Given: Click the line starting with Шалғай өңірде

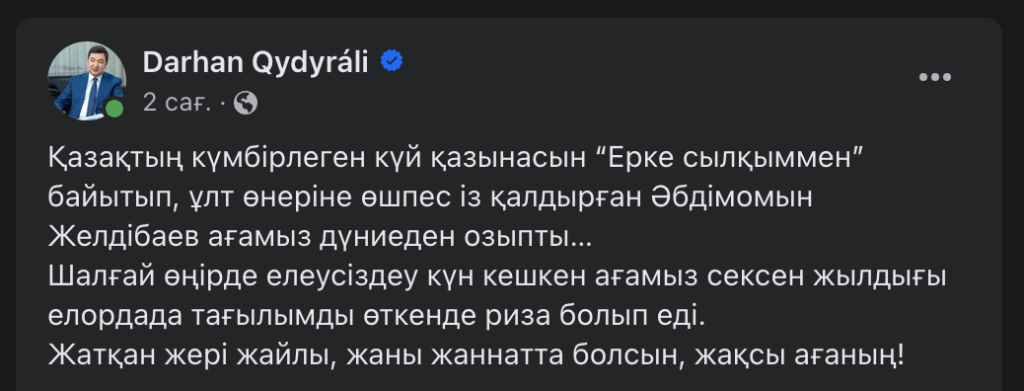Looking at the screenshot, I should pos(498,277).
